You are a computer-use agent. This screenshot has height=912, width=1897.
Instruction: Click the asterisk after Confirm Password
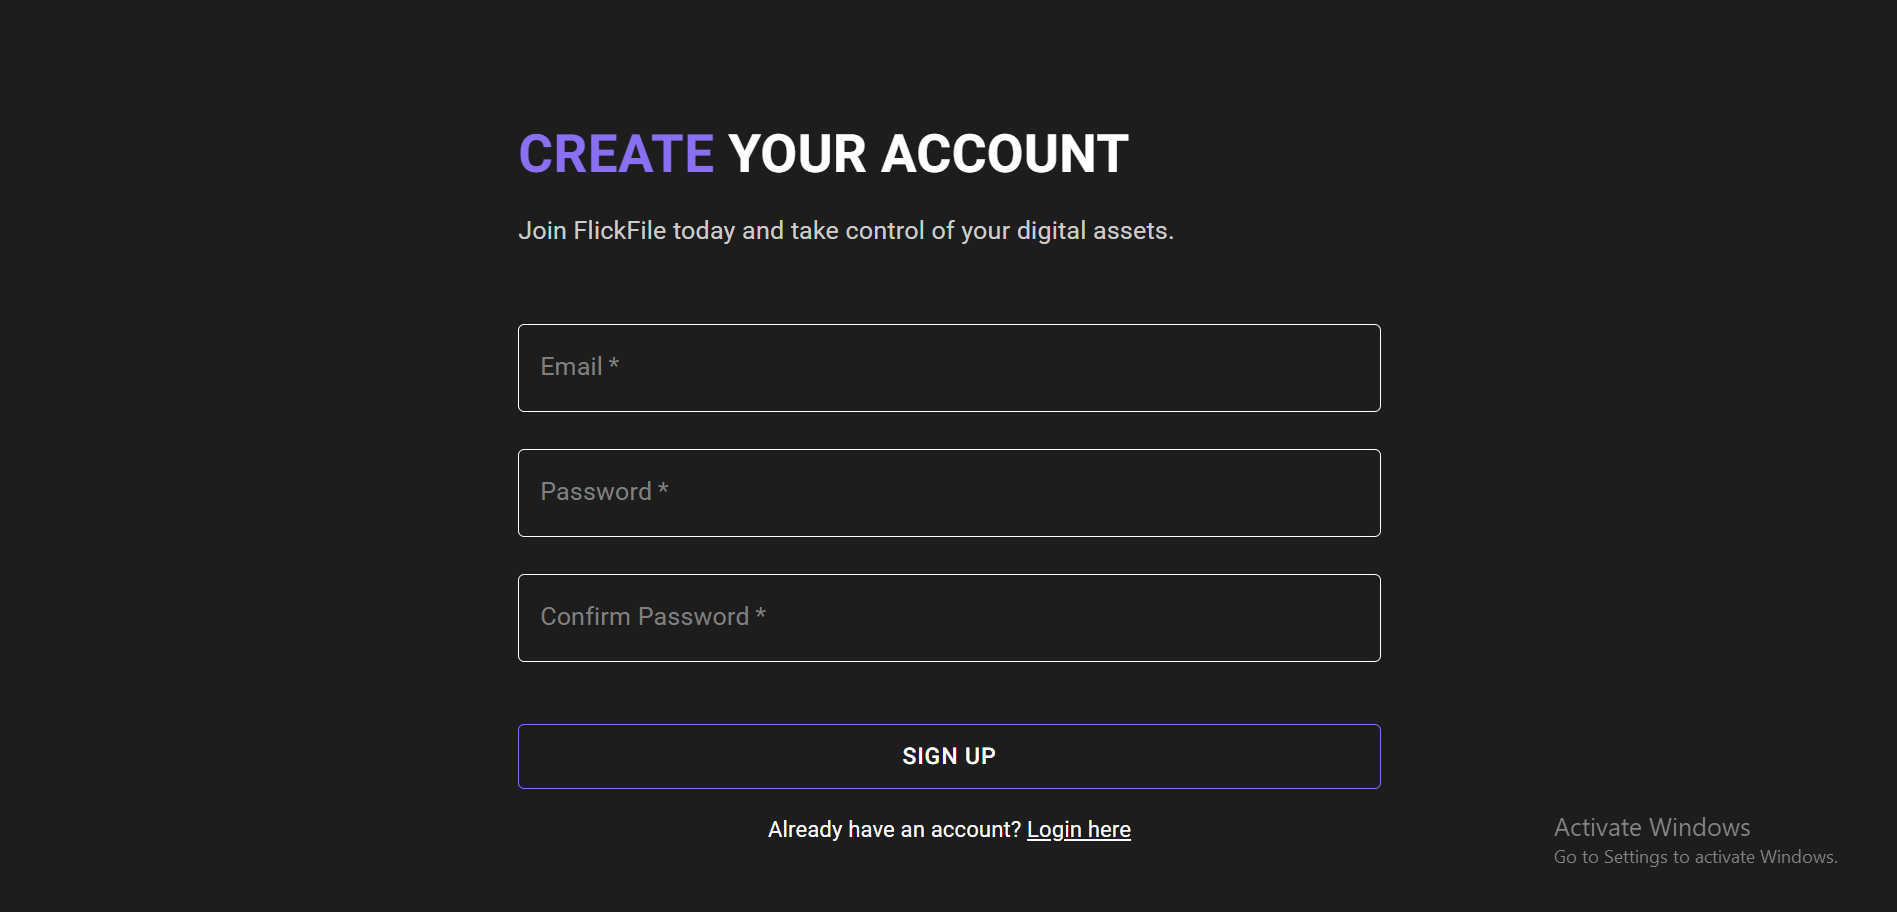[x=761, y=614]
